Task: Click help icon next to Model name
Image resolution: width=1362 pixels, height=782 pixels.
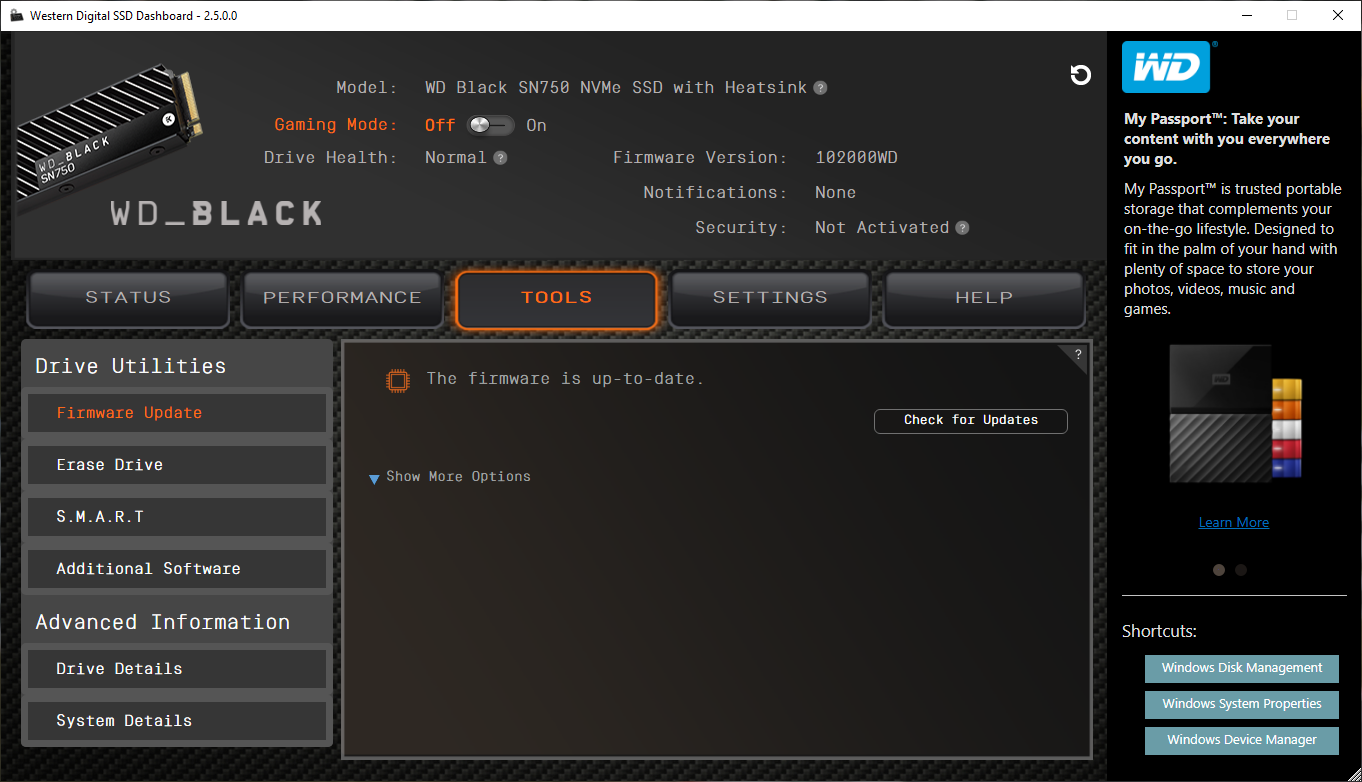Action: [x=820, y=88]
